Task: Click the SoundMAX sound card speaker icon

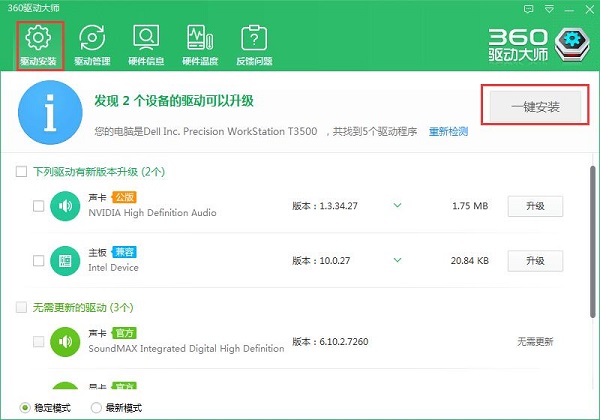Action: click(65, 342)
